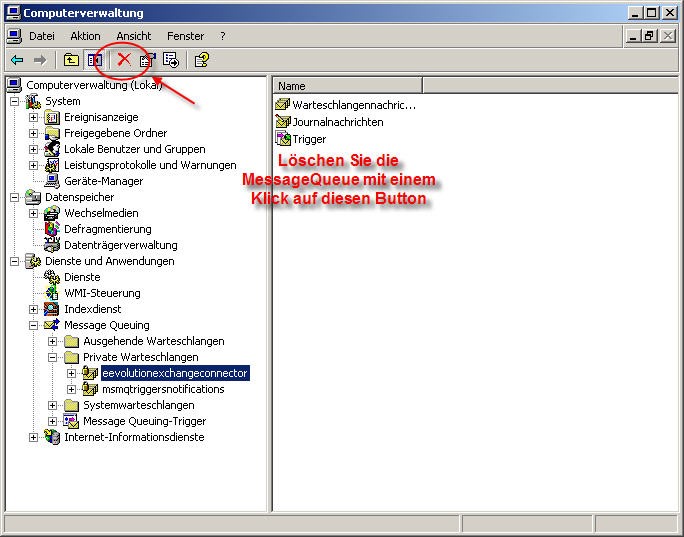This screenshot has height=537, width=684.
Task: Click the System tree icon
Action: click(33, 101)
